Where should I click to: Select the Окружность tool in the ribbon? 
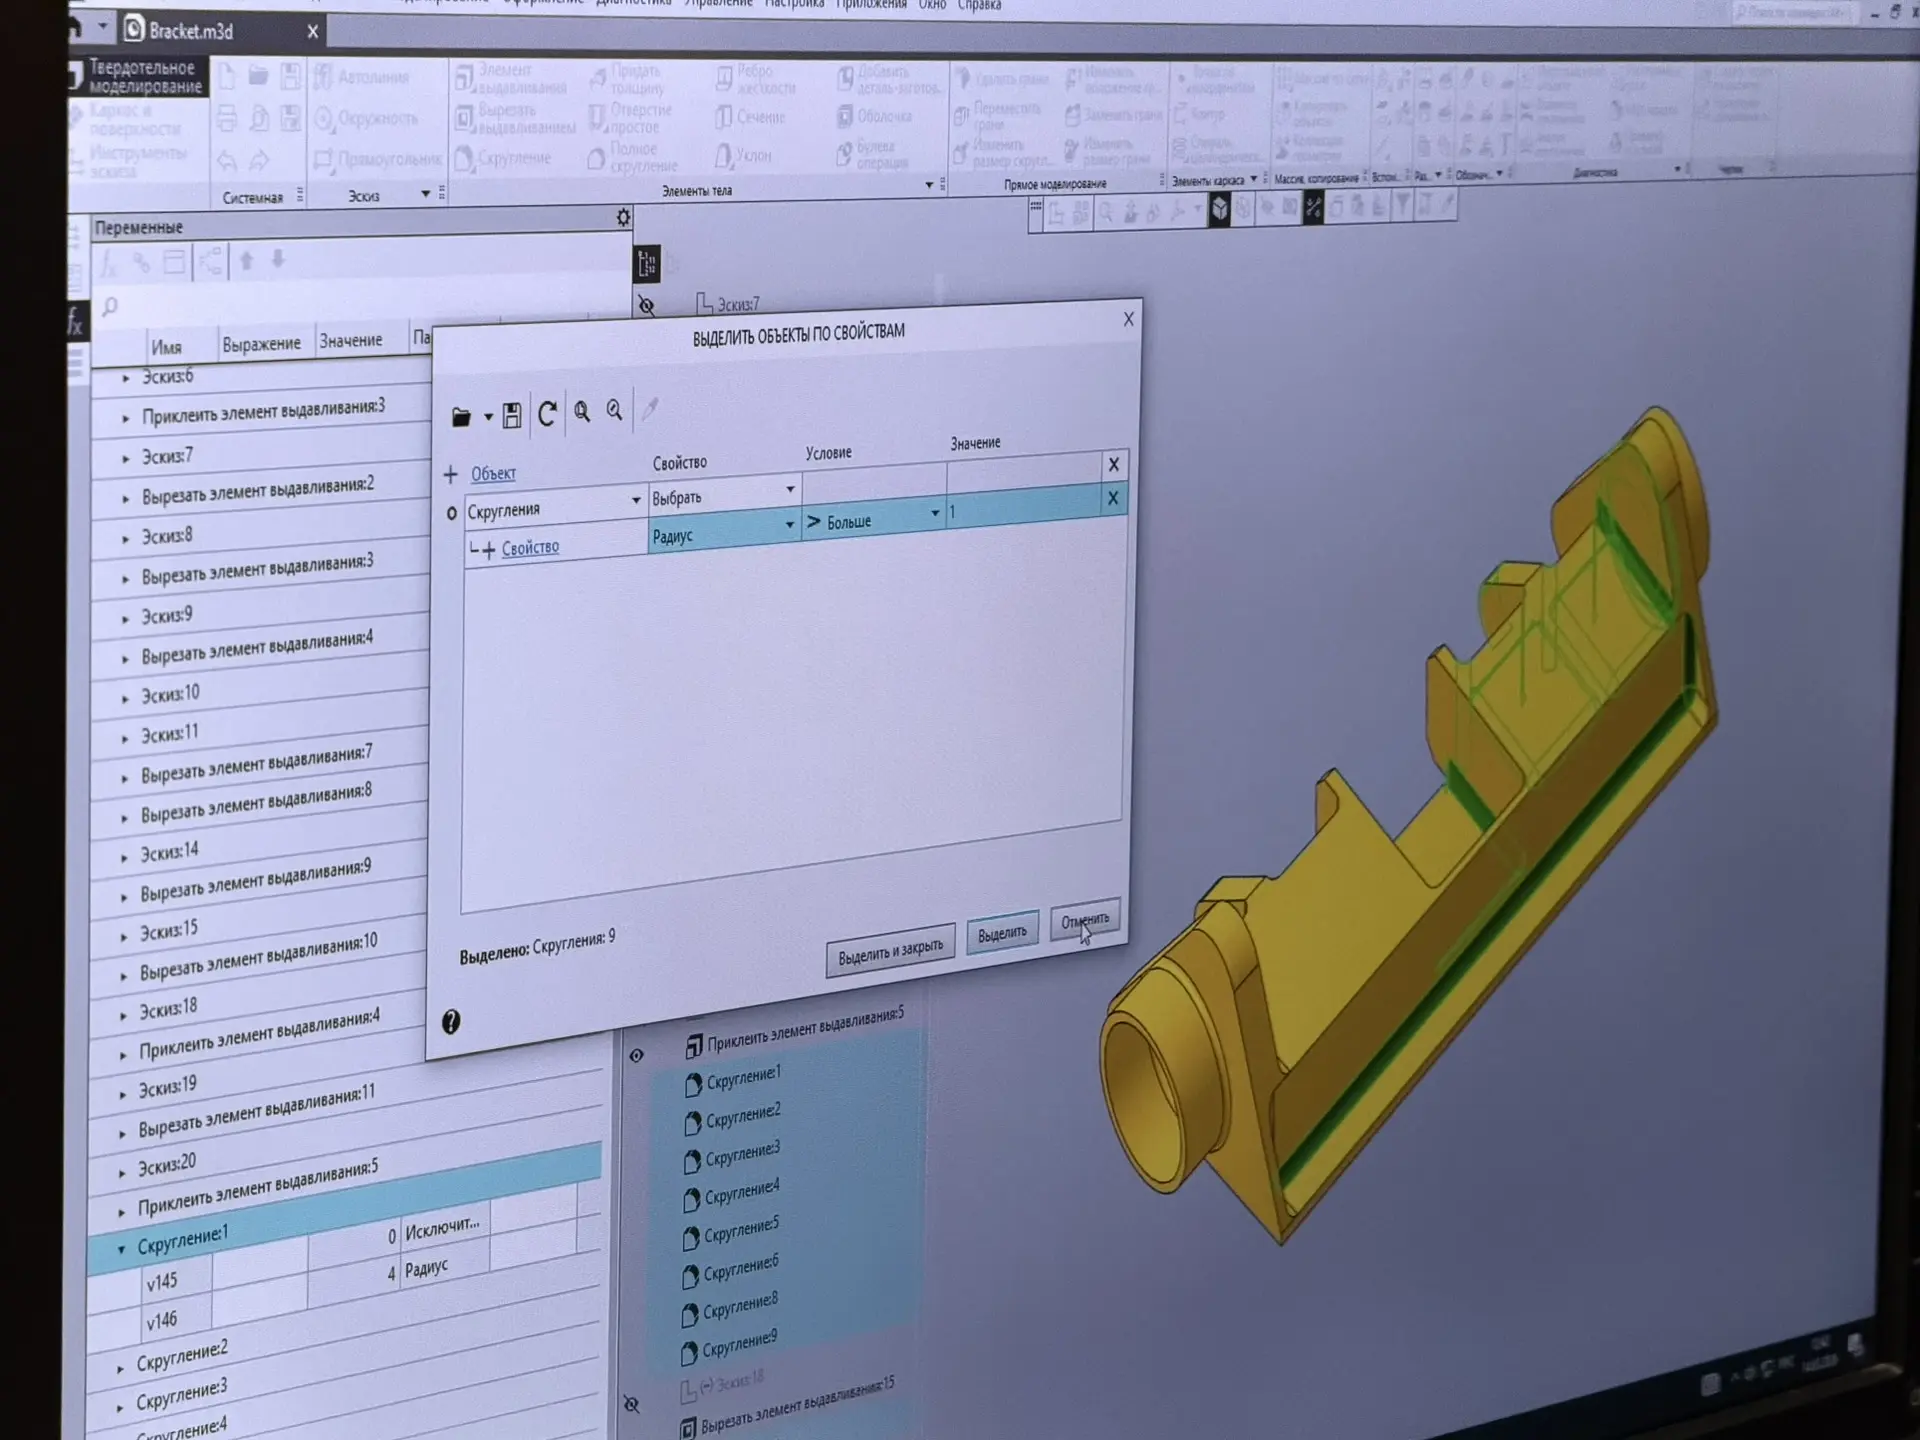(367, 118)
